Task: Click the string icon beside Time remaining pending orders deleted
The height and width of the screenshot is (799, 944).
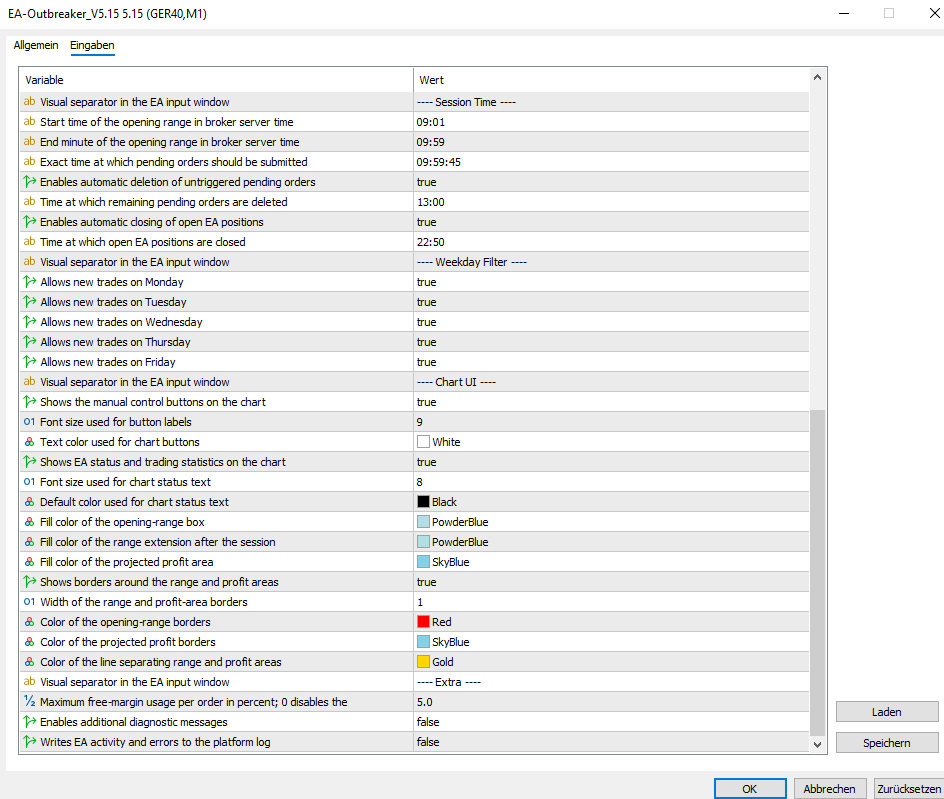Action: 30,202
